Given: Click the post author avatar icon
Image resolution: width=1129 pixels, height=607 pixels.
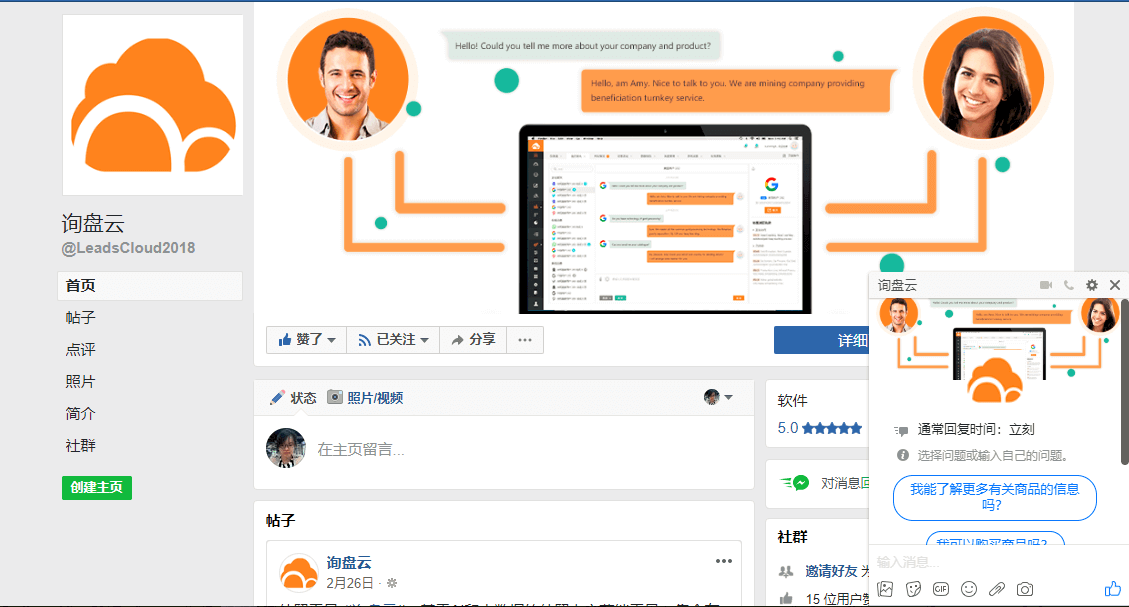Looking at the screenshot, I should point(299,572).
